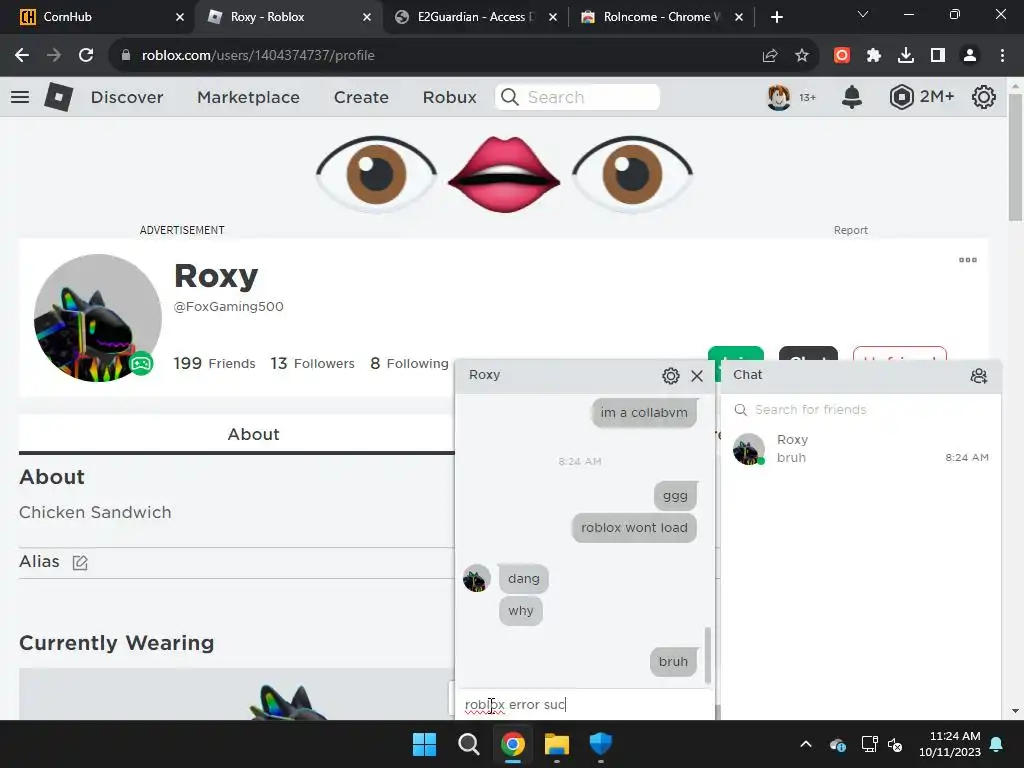This screenshot has height=768, width=1024.
Task: Open Roxy conversation in Chat list
Action: pos(860,449)
